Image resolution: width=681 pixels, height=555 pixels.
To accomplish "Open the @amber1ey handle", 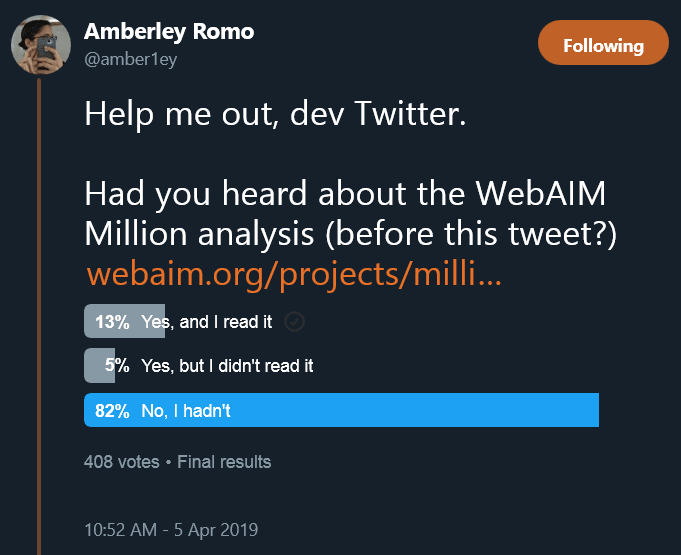I will click(x=130, y=59).
